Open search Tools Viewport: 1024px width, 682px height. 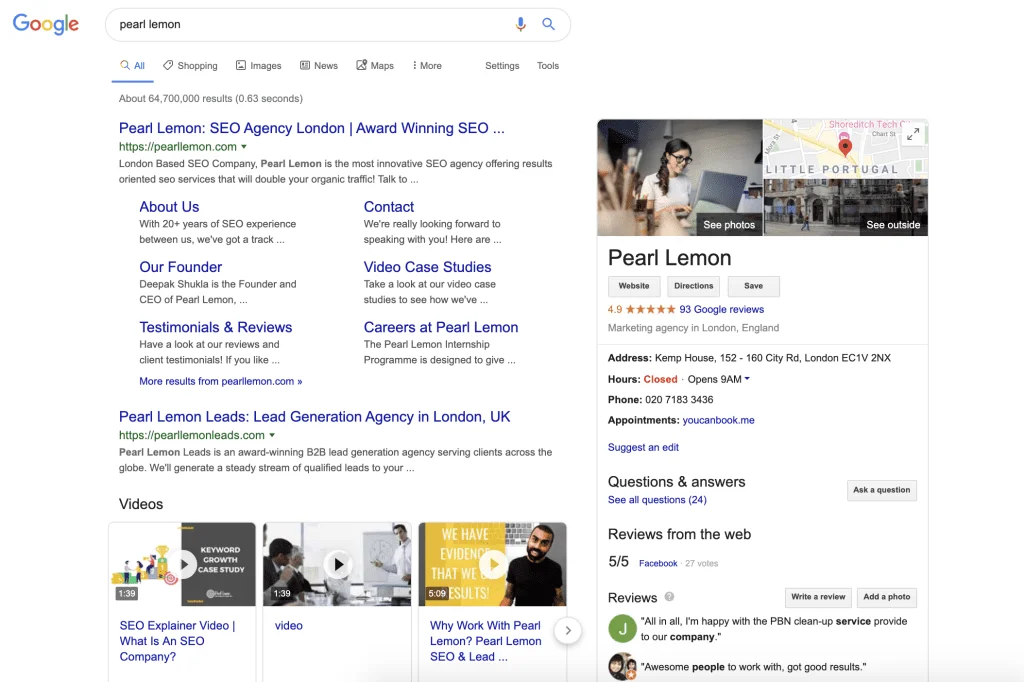click(548, 65)
